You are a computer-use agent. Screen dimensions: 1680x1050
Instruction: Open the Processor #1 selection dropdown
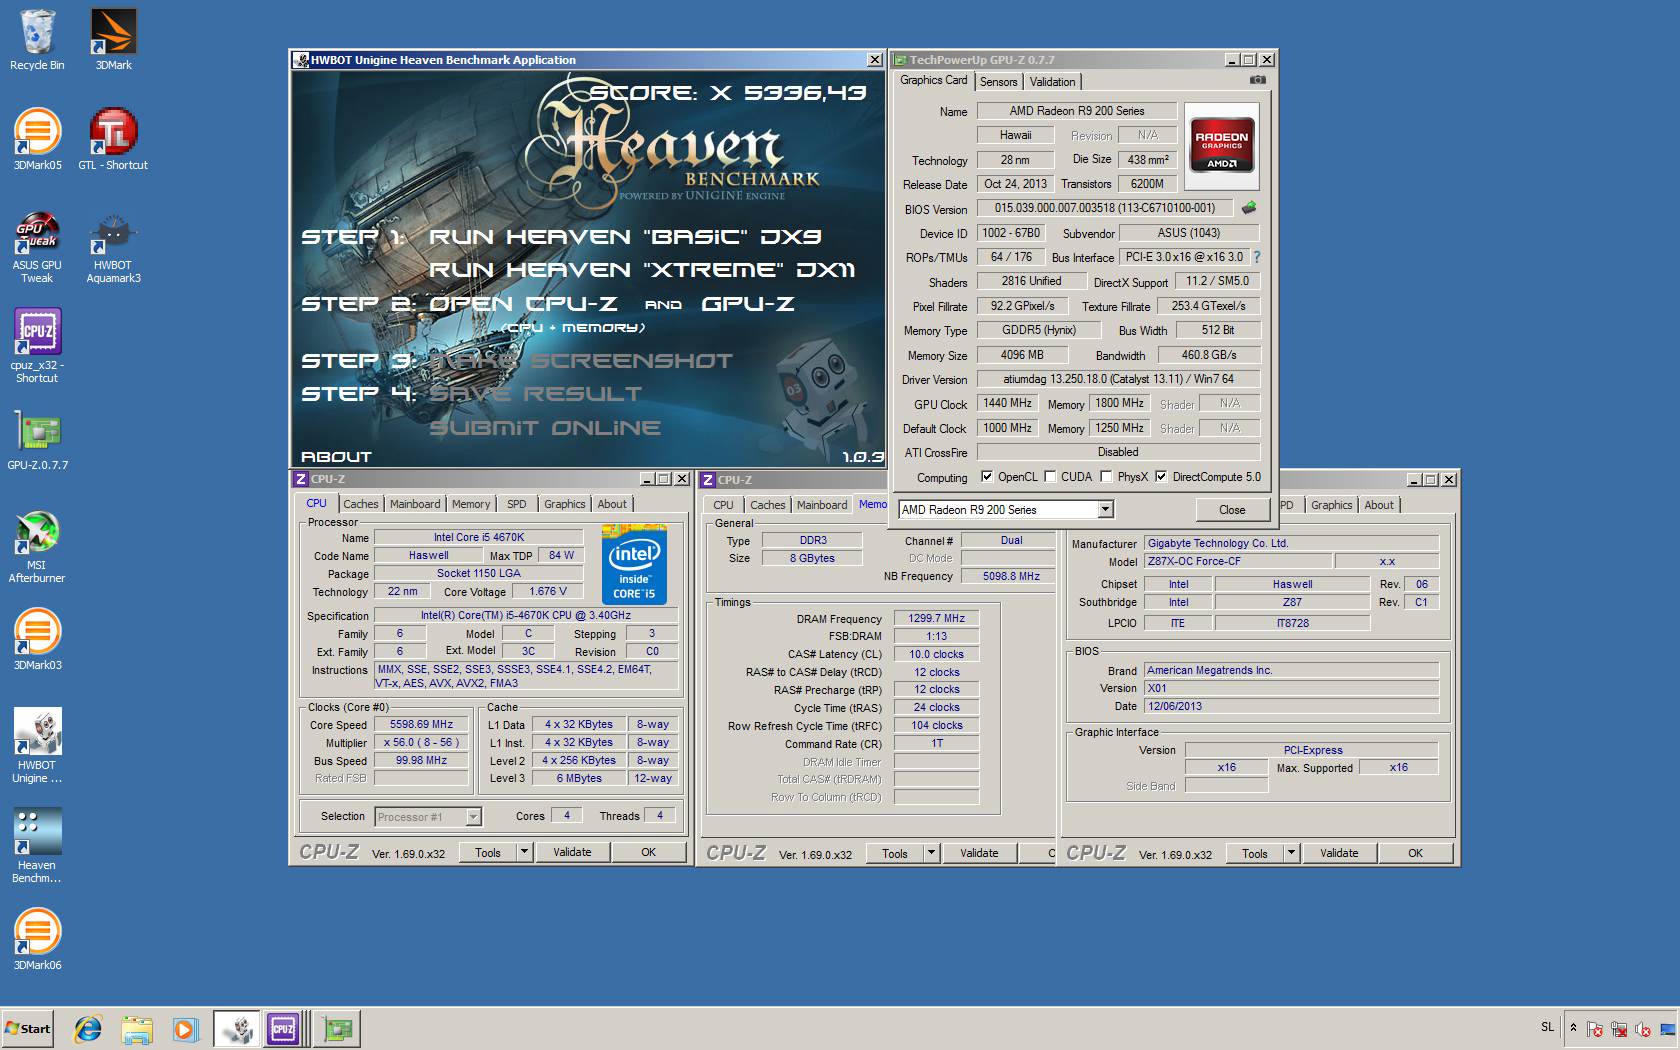[474, 817]
